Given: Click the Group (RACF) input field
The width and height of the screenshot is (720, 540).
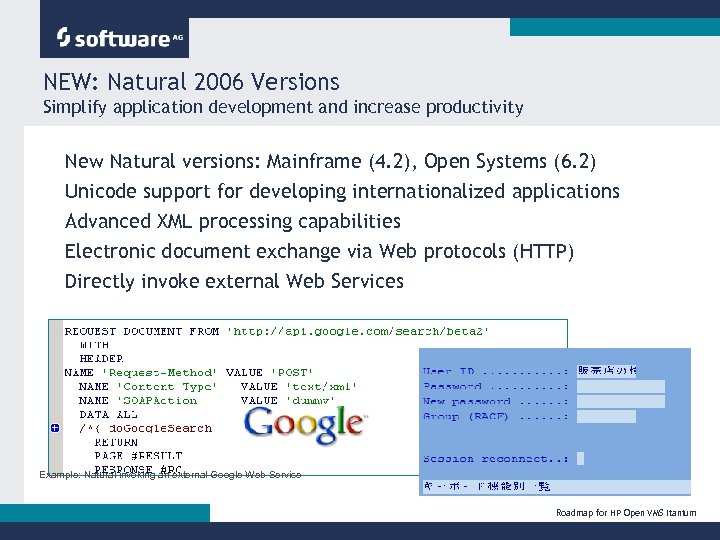Looking at the screenshot, I should pos(606,416).
